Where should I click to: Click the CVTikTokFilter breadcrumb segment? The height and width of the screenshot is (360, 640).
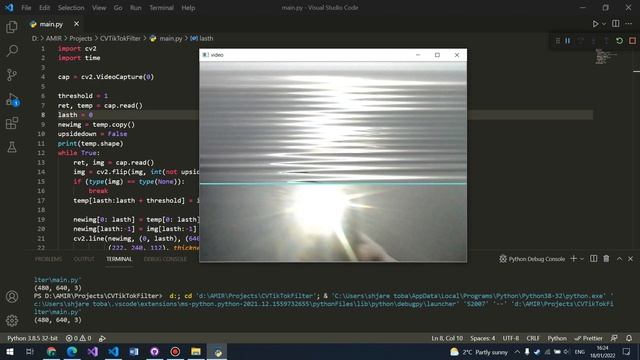120,38
